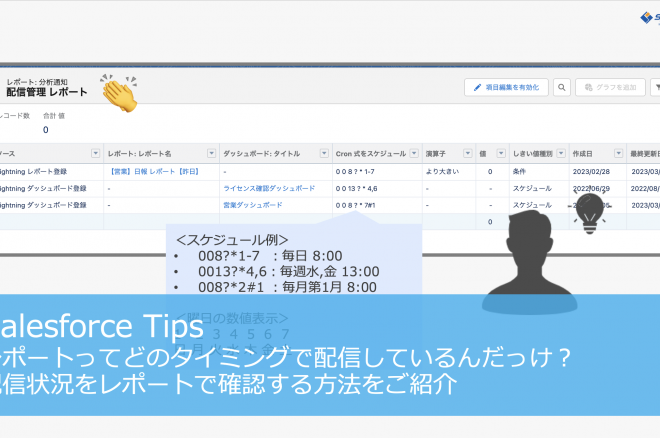
Task: Open dropdown for レポート: レポート名 column
Action: tap(212, 154)
